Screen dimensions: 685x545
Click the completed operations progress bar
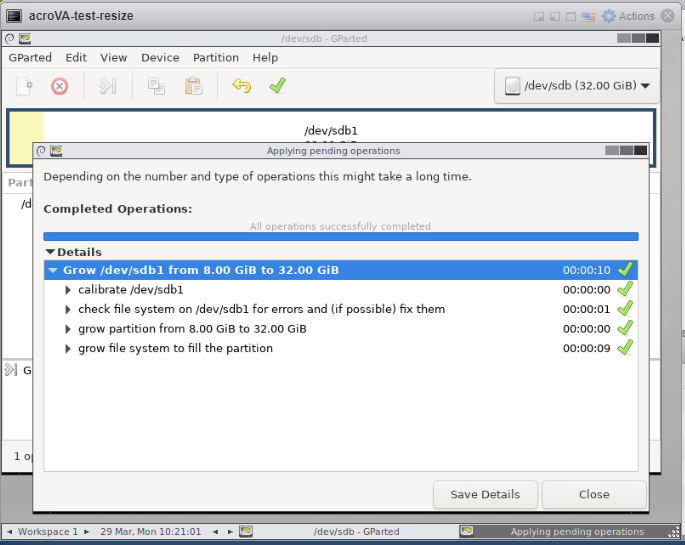tap(341, 237)
